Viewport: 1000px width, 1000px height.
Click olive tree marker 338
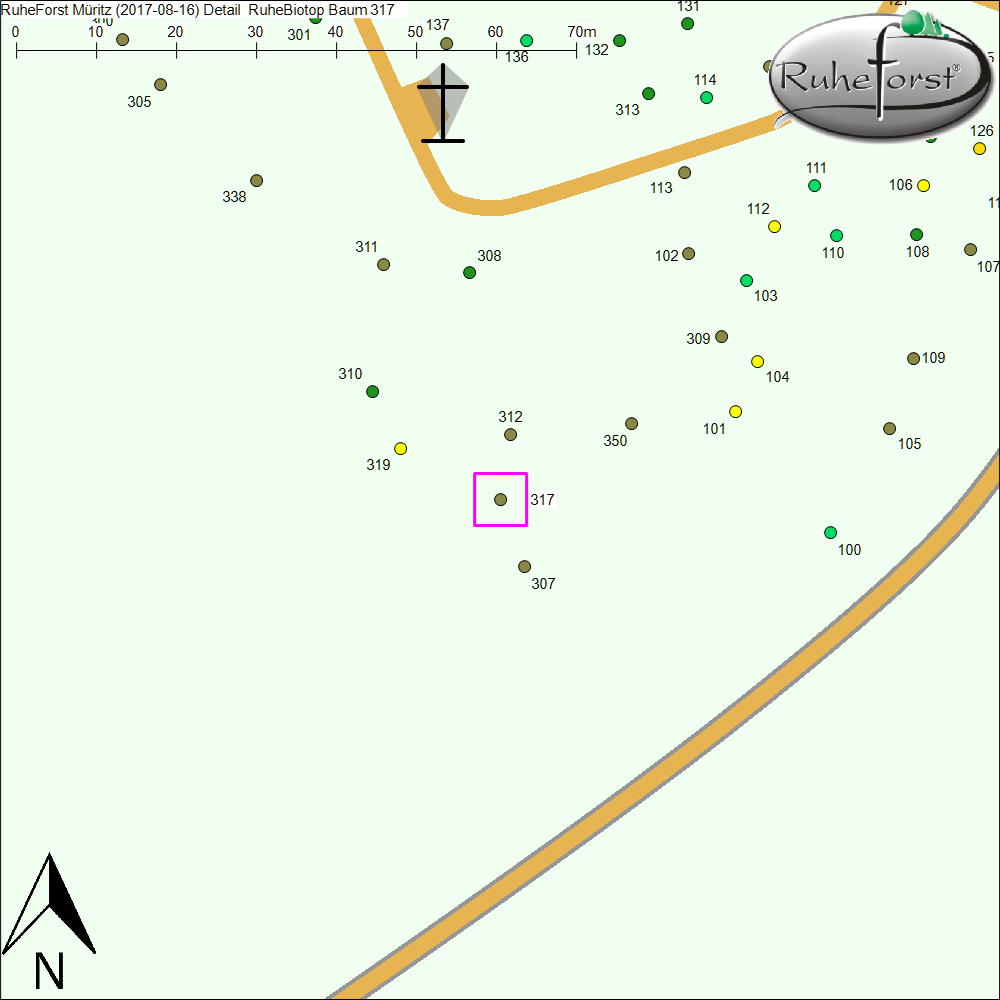click(x=256, y=180)
